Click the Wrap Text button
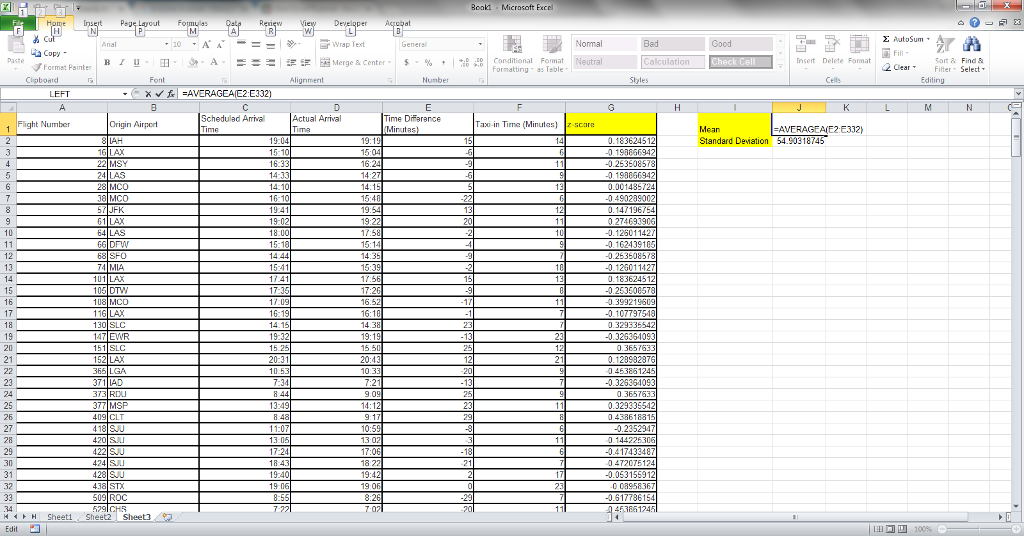 pos(343,44)
